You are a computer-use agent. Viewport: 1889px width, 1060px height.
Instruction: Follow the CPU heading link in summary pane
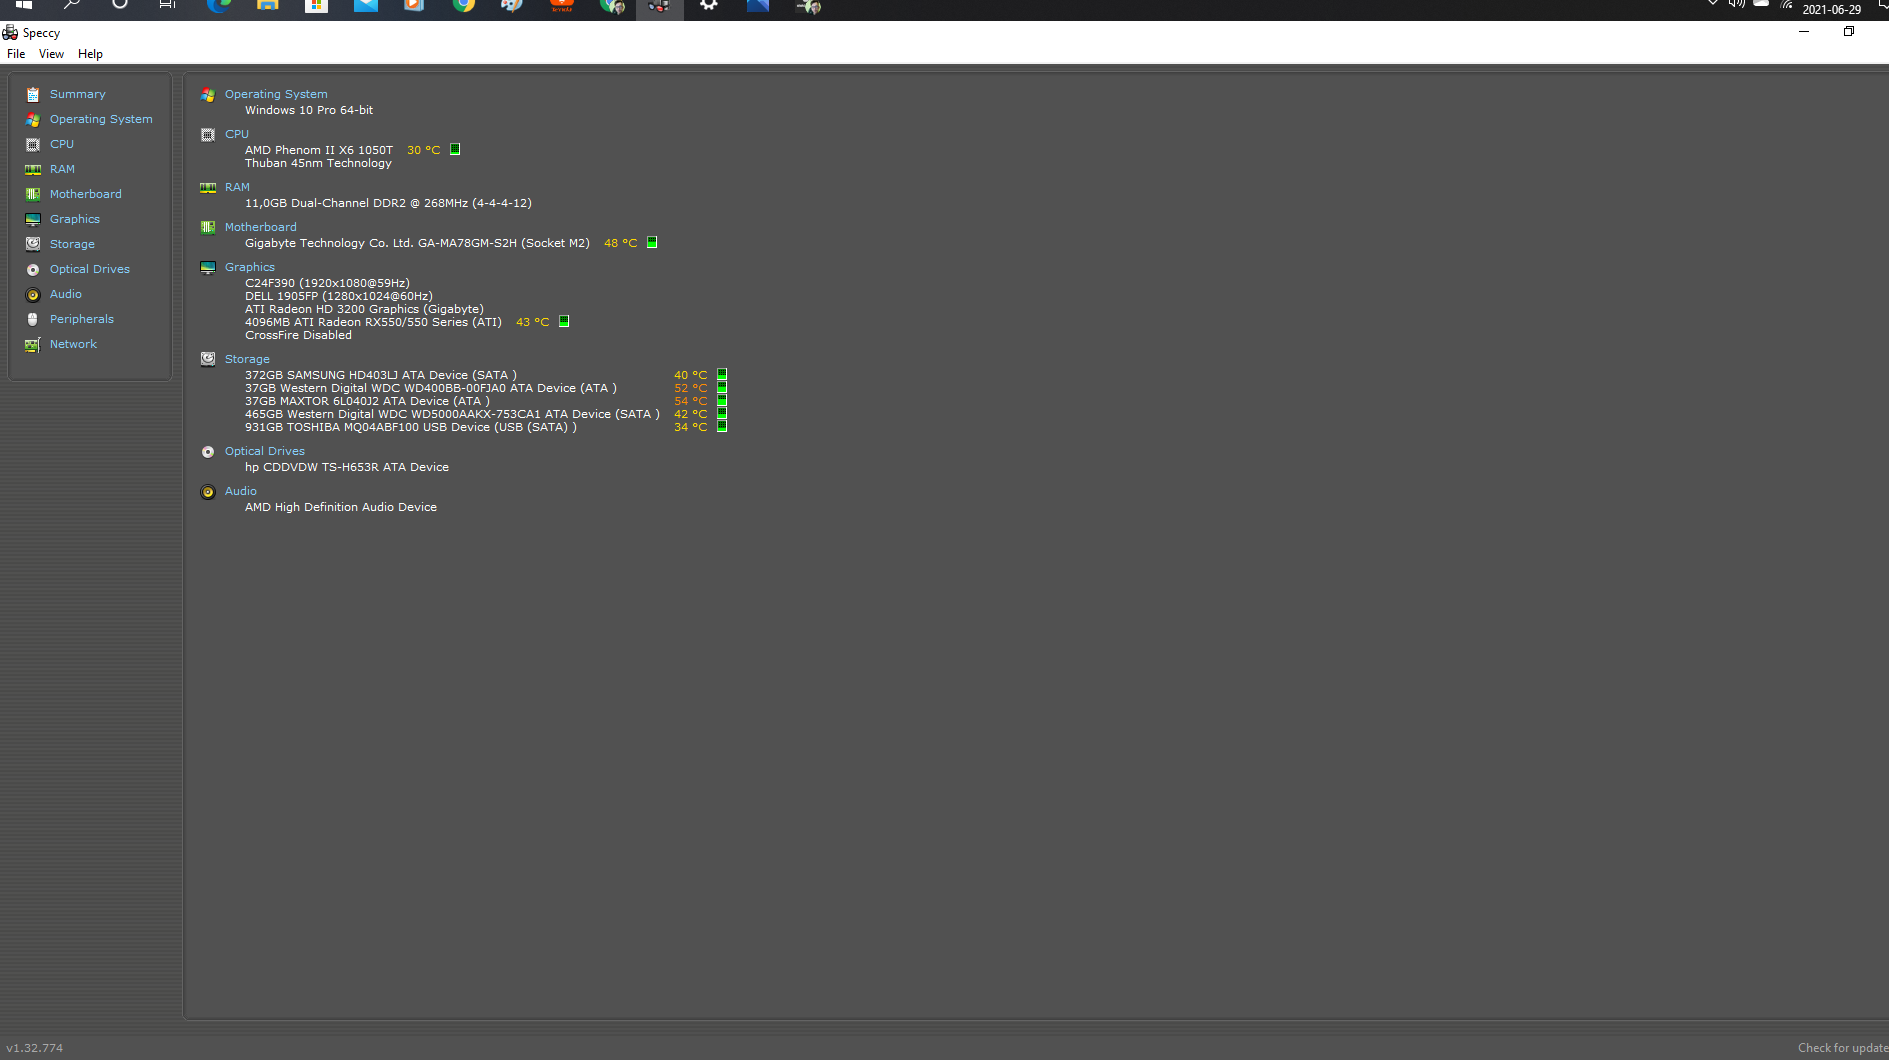[x=237, y=134]
